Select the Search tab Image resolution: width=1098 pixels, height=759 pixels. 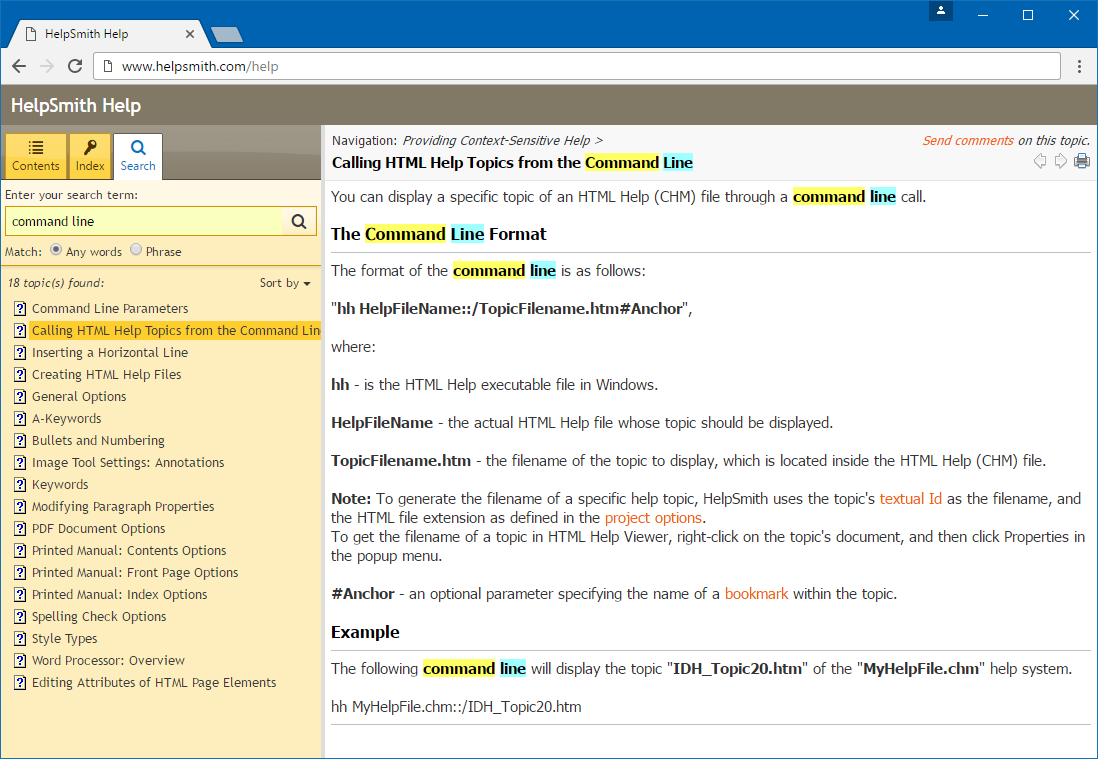coord(138,155)
